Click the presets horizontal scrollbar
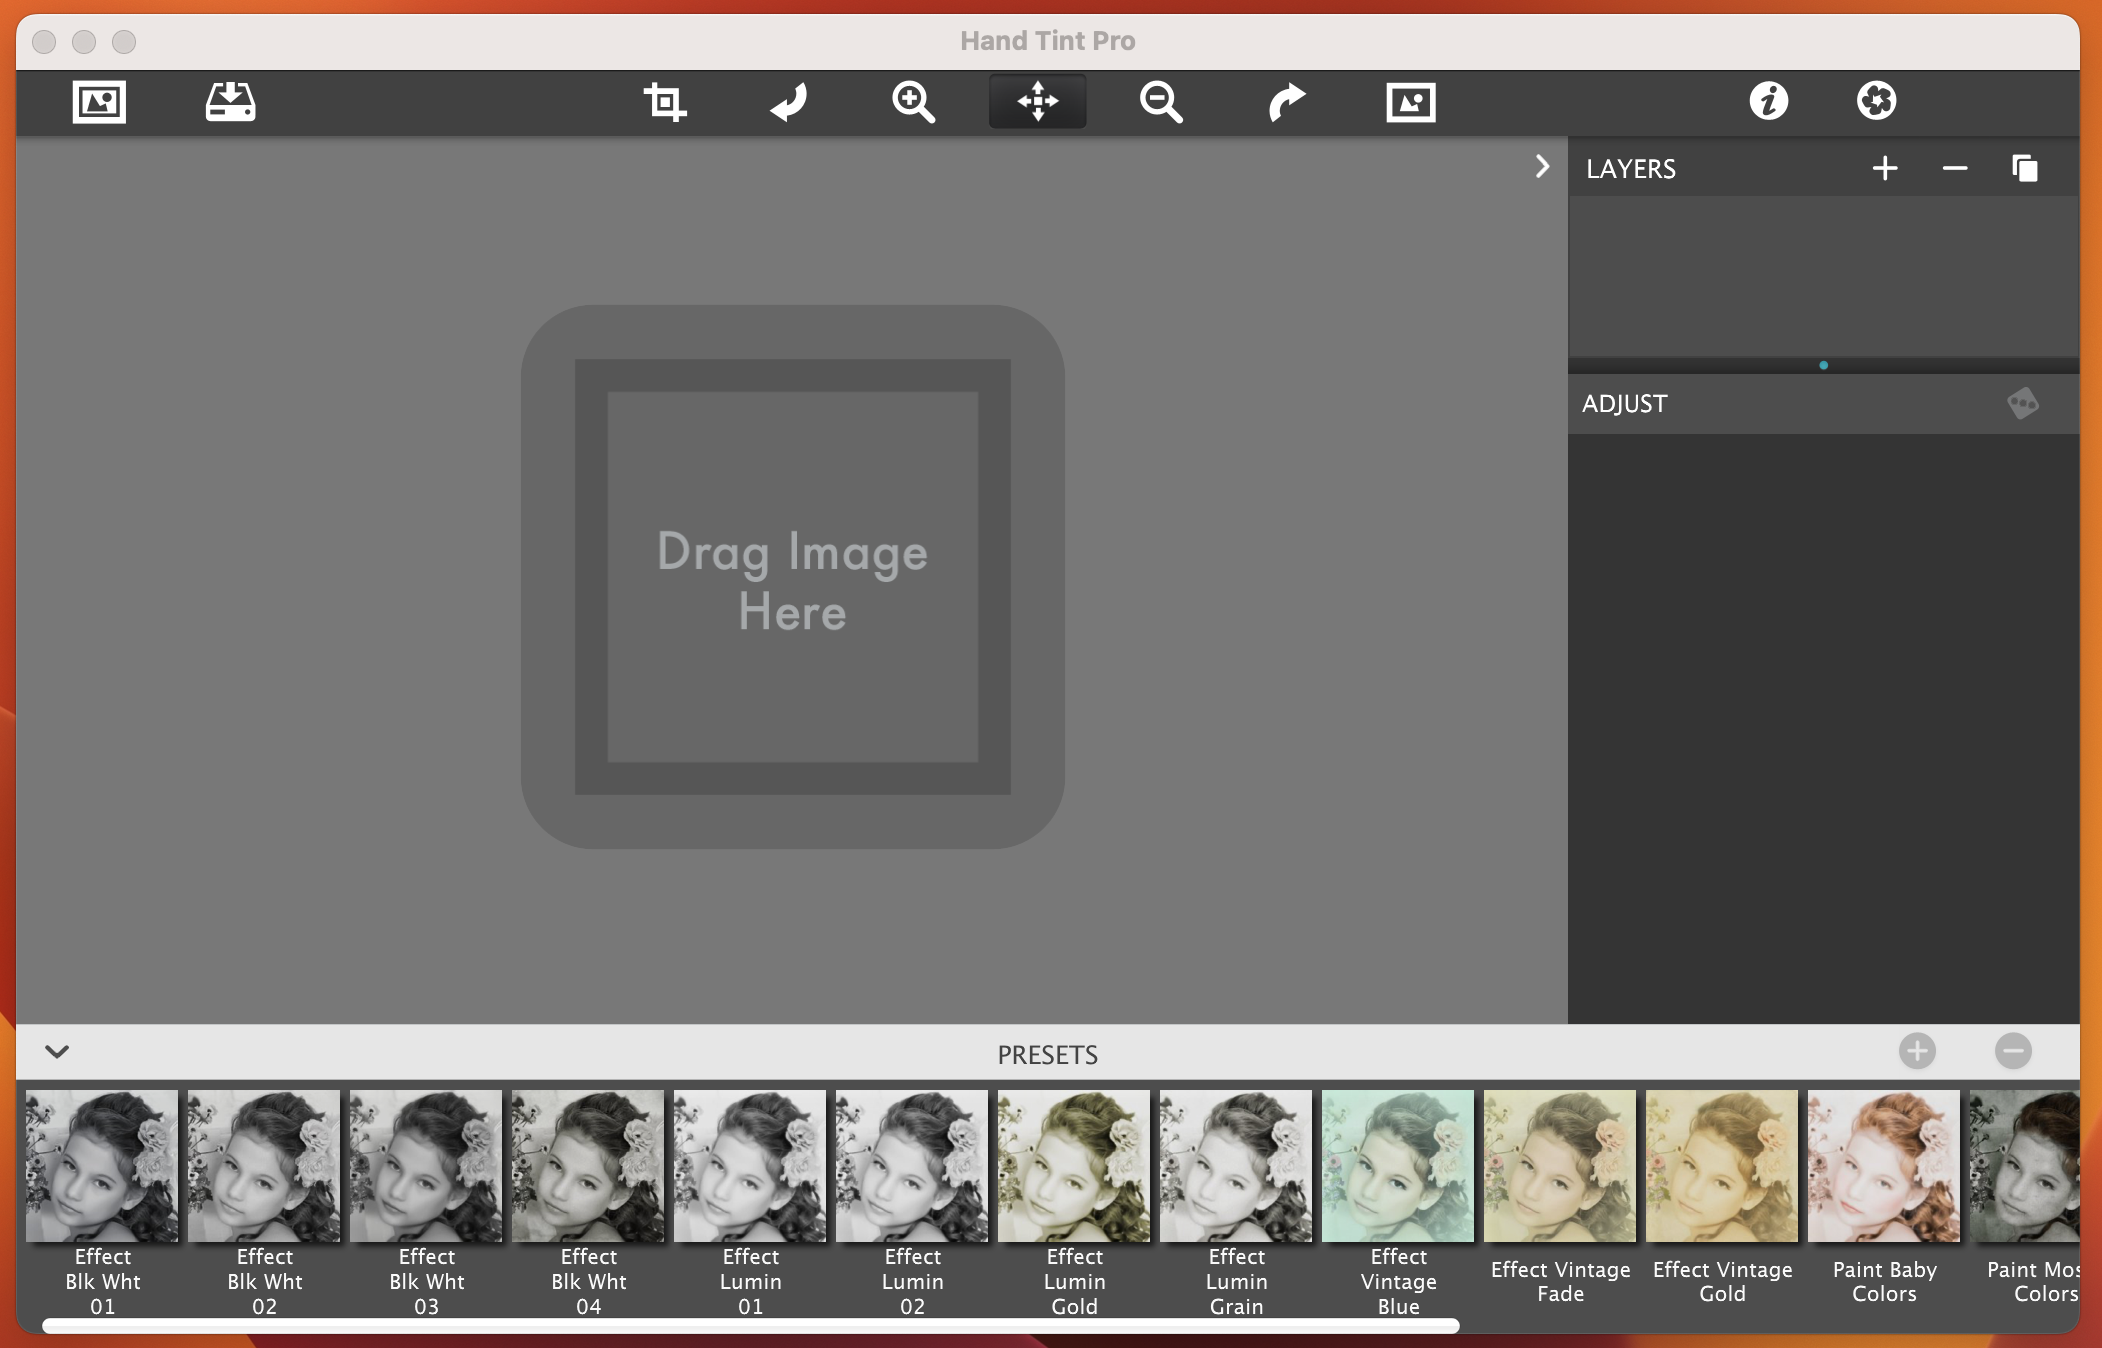This screenshot has width=2102, height=1348. 750,1326
